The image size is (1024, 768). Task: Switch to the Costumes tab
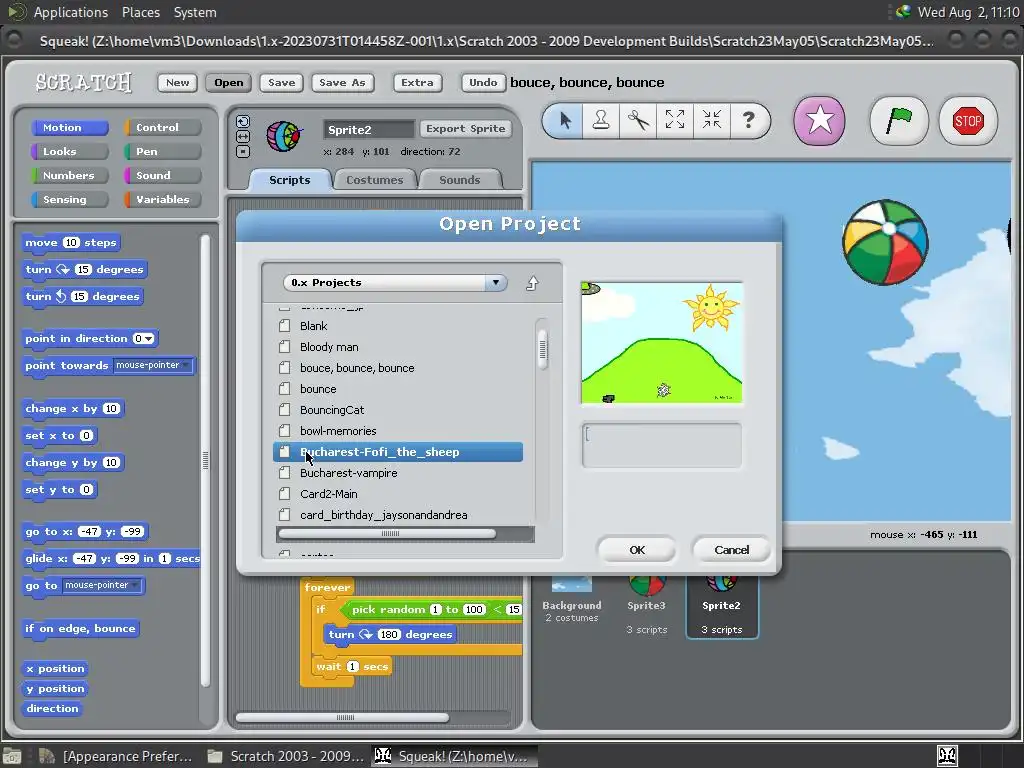tap(374, 180)
